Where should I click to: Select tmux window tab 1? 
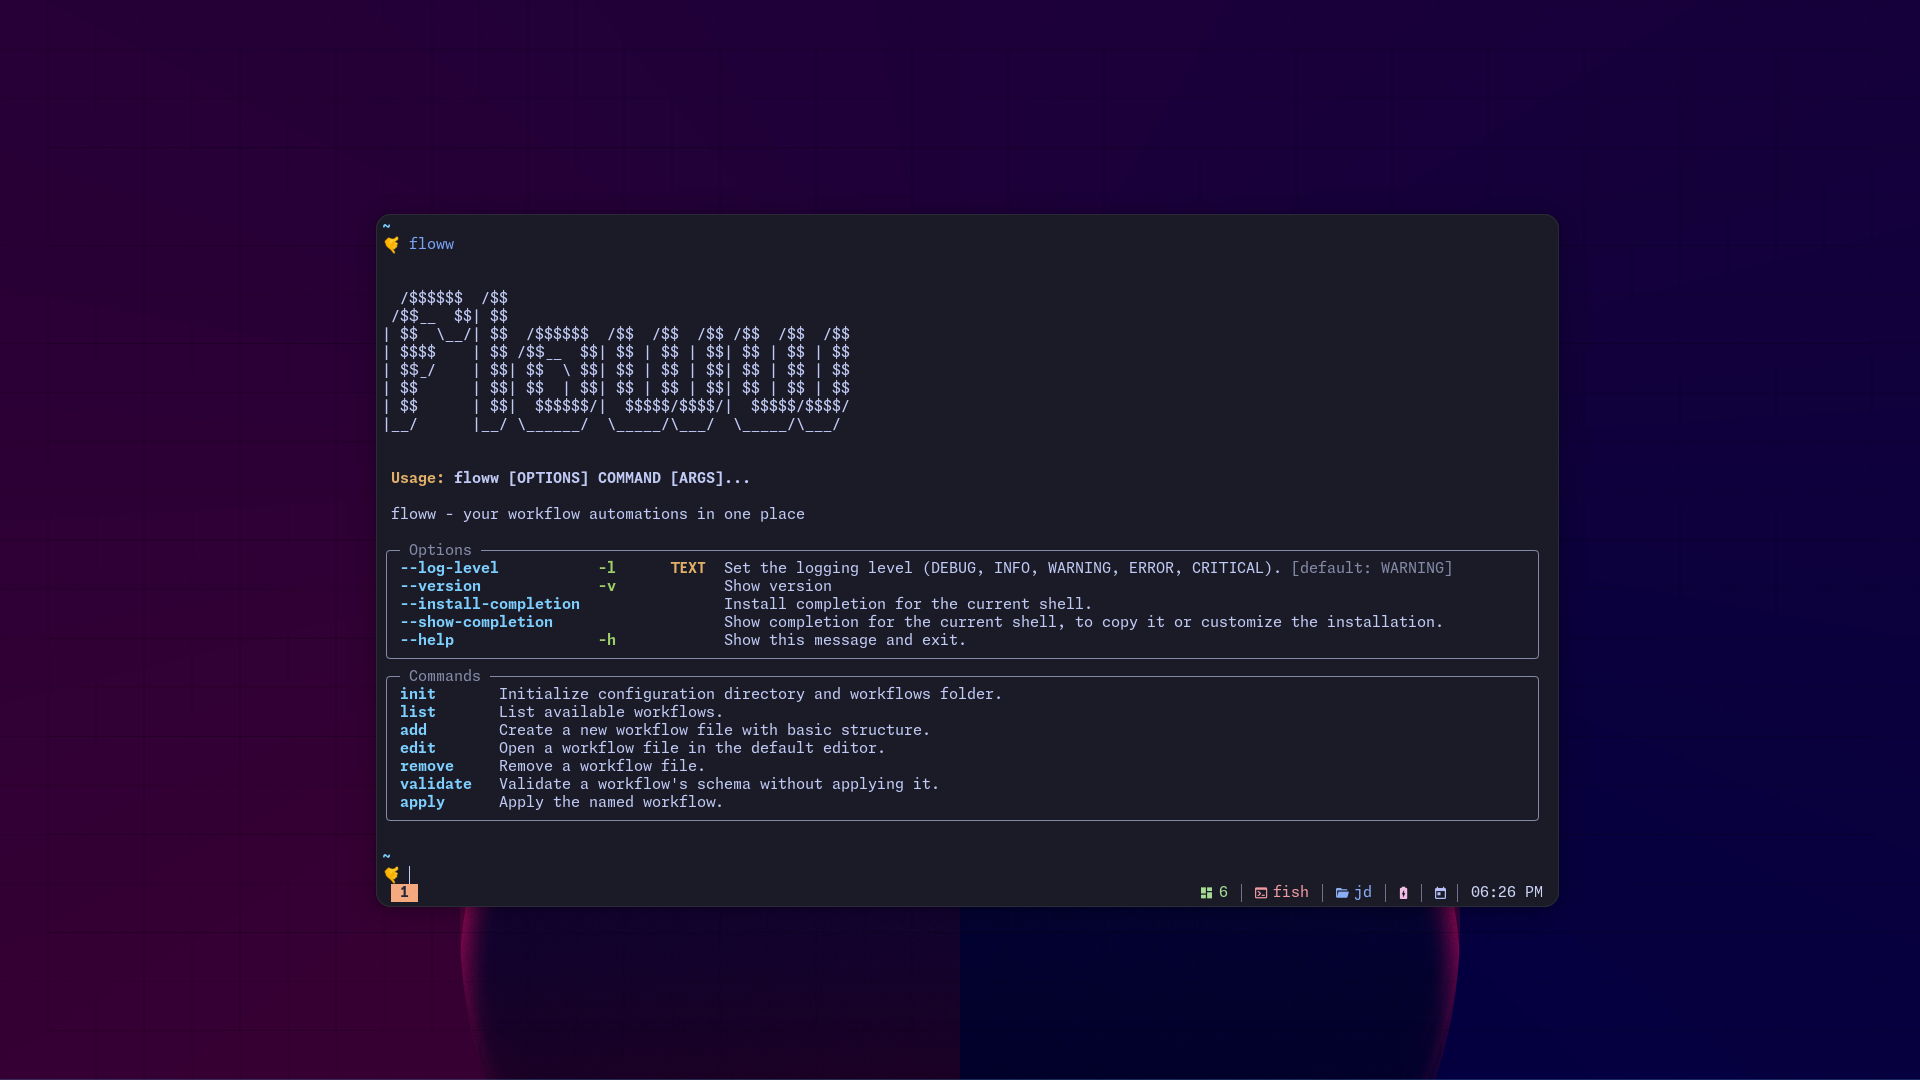coord(404,892)
